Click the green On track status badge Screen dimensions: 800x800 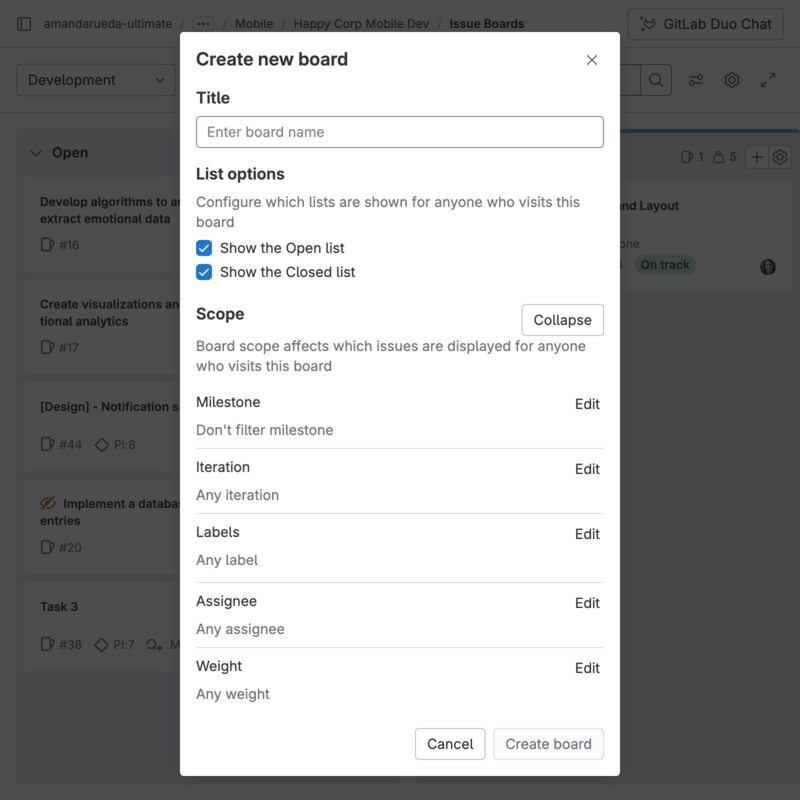665,265
